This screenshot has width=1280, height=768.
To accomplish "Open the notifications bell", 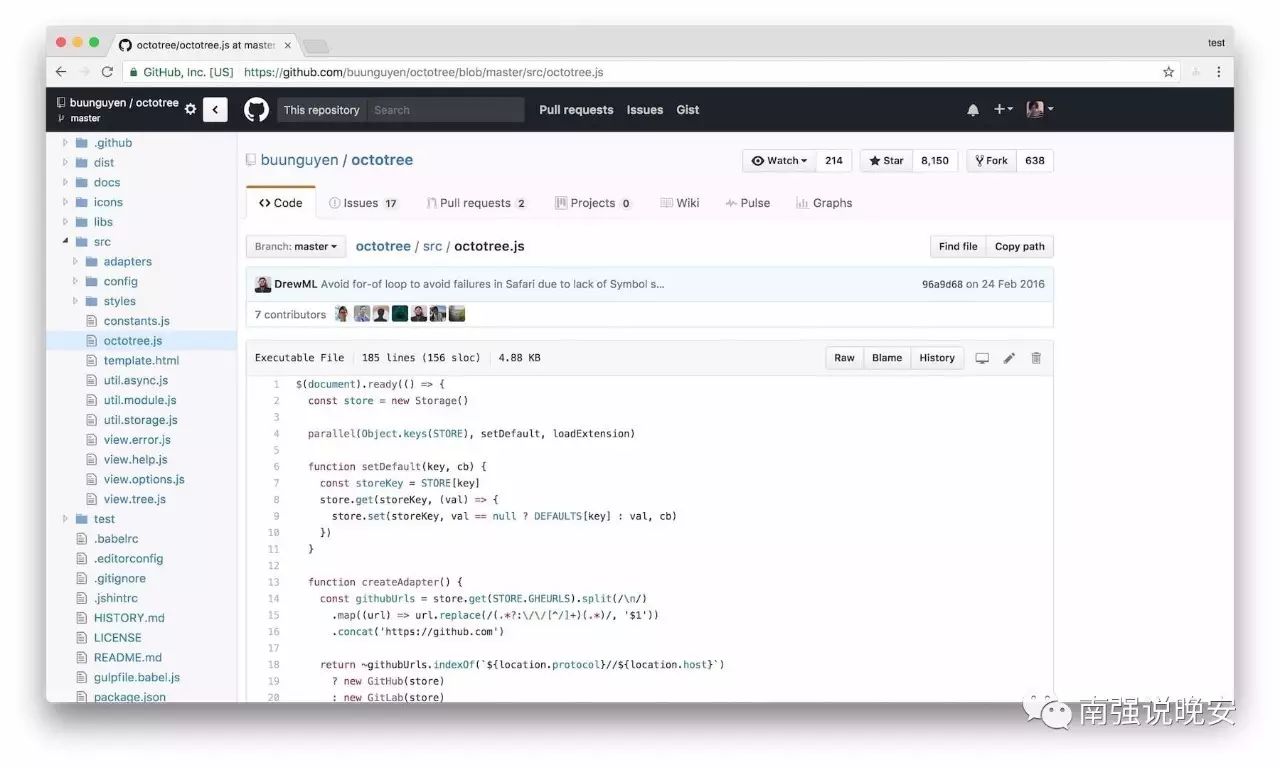I will [x=973, y=110].
